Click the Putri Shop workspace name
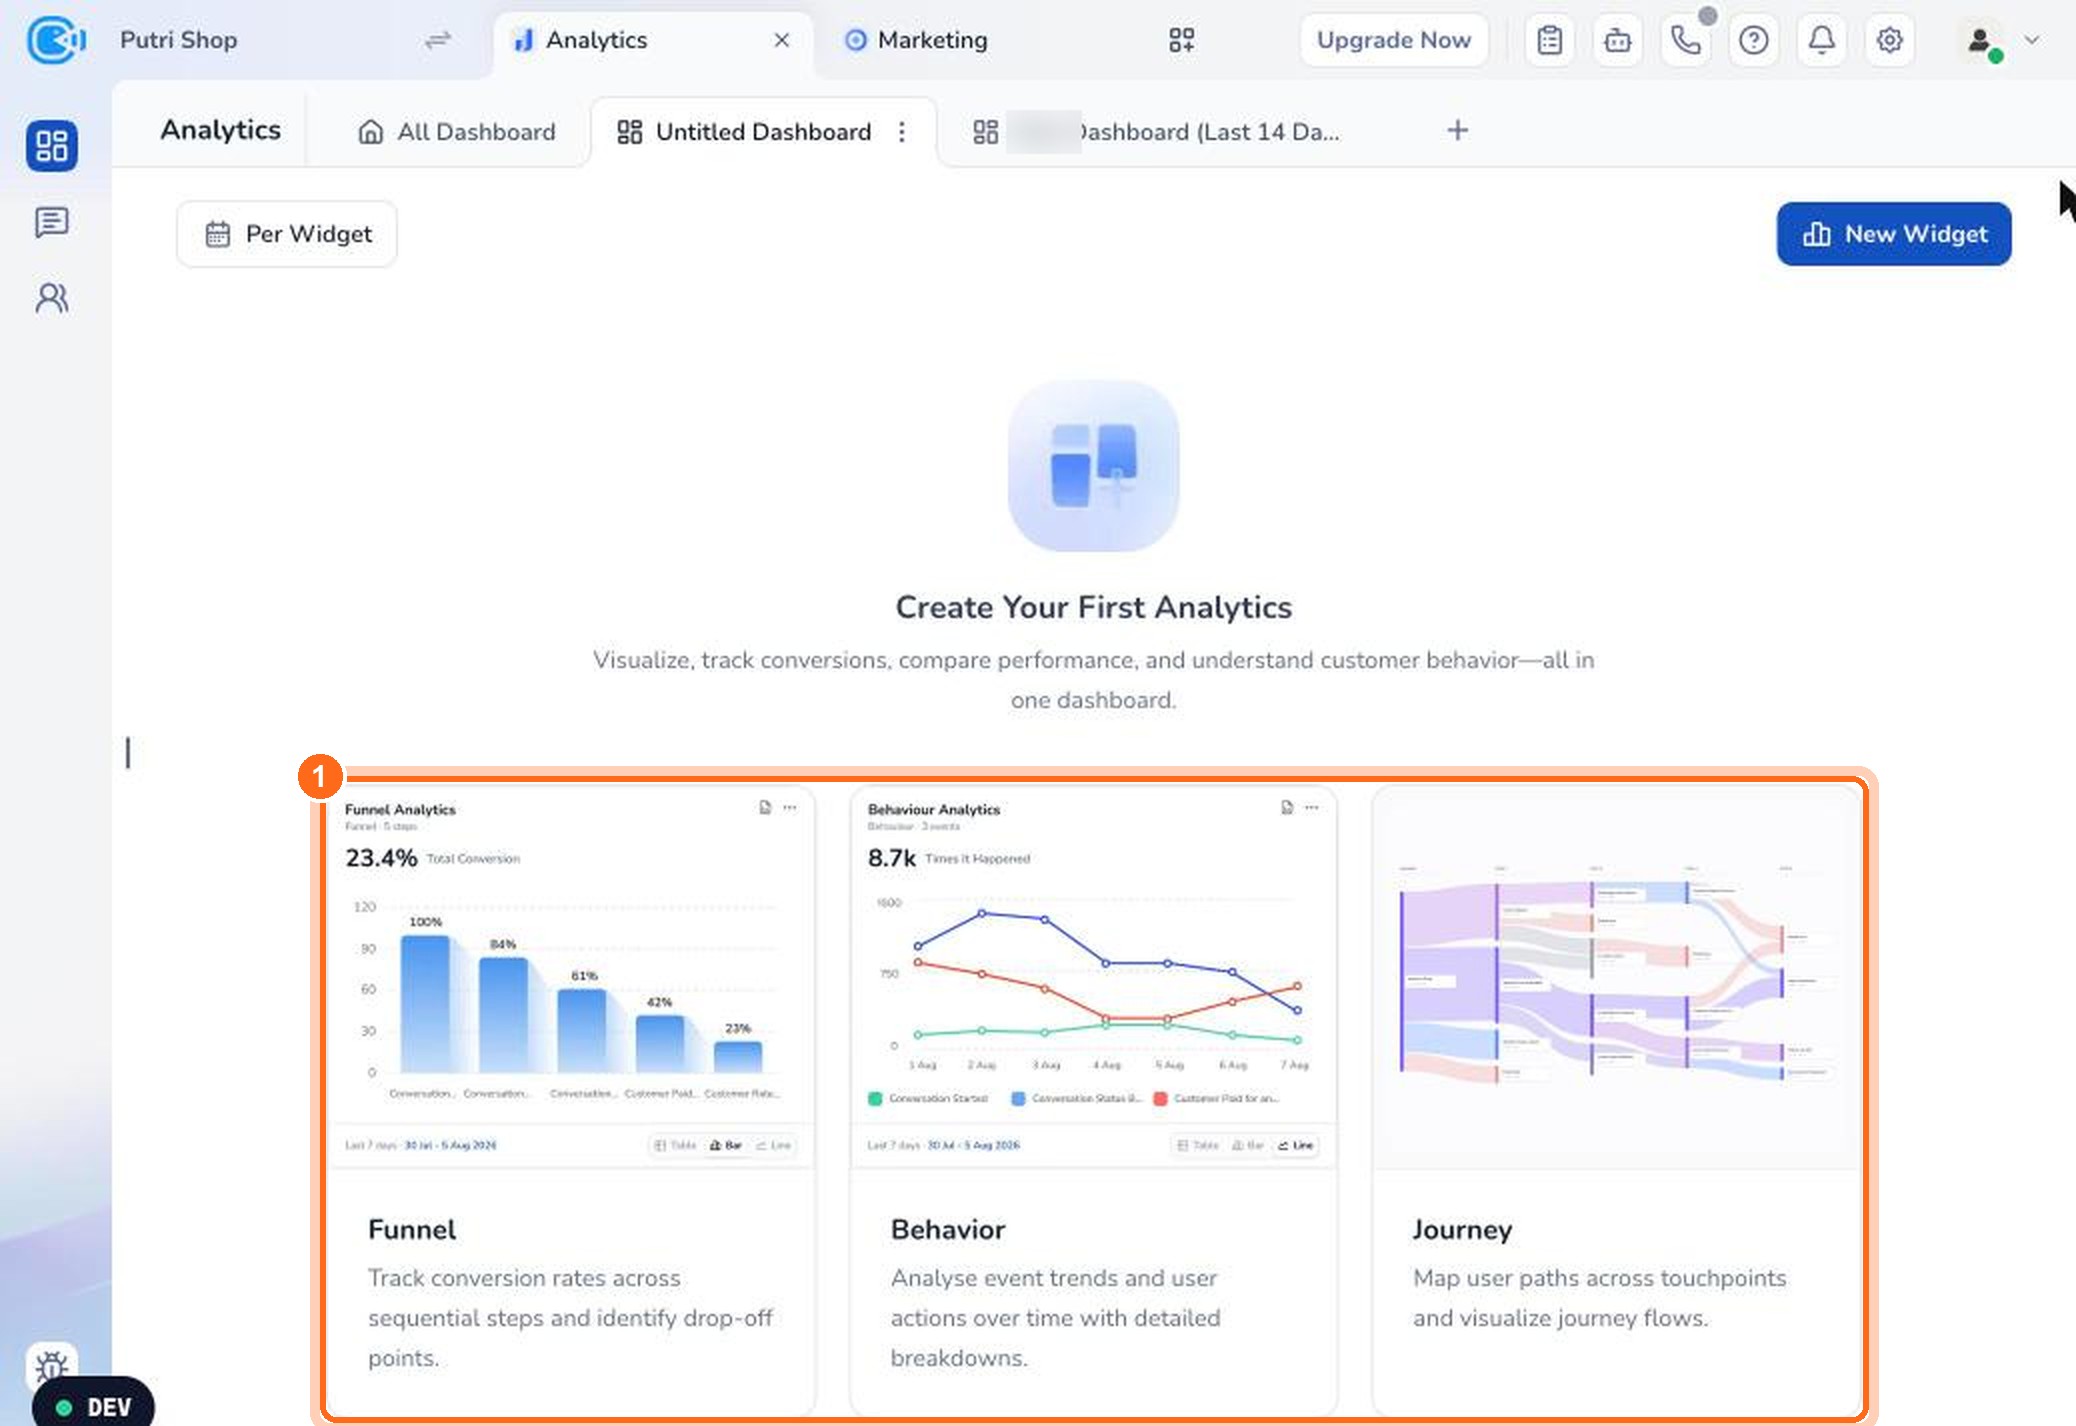 coord(179,40)
